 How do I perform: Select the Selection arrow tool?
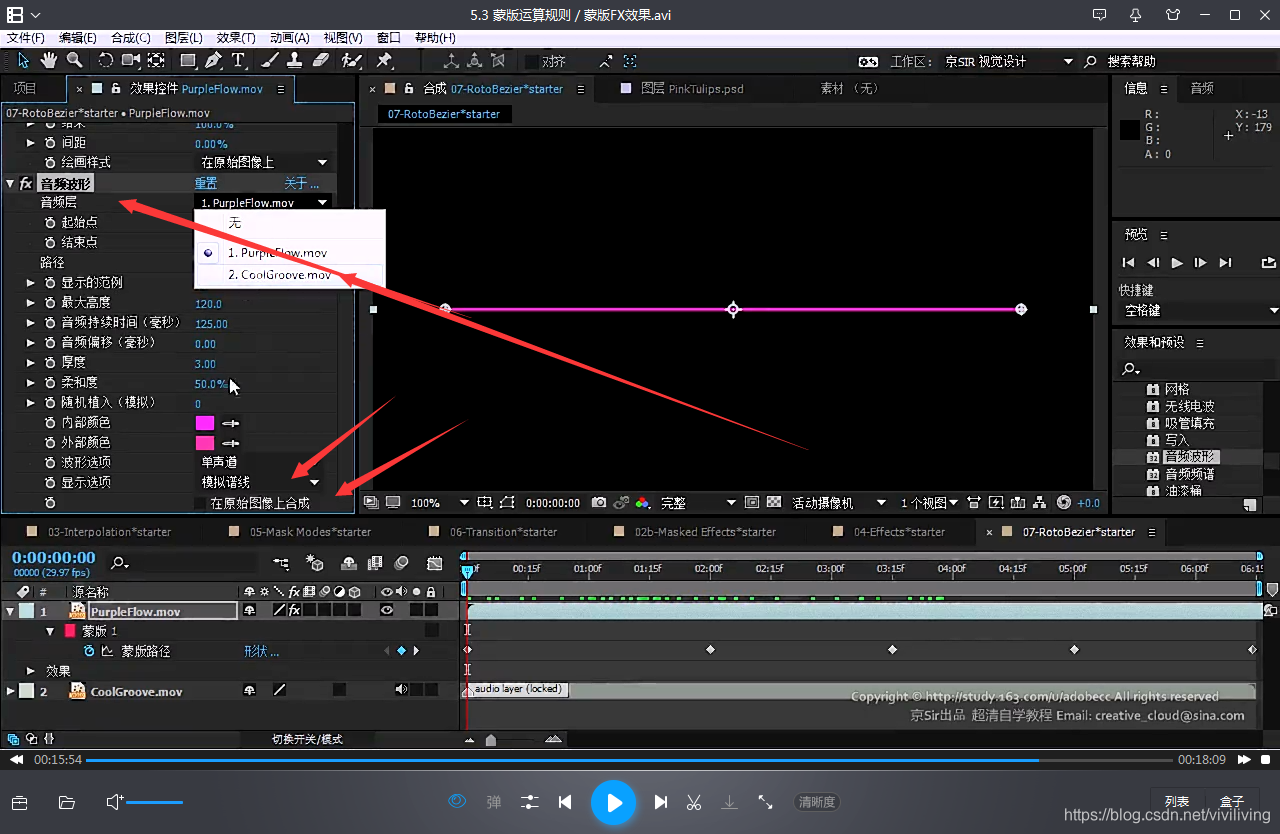[23, 61]
